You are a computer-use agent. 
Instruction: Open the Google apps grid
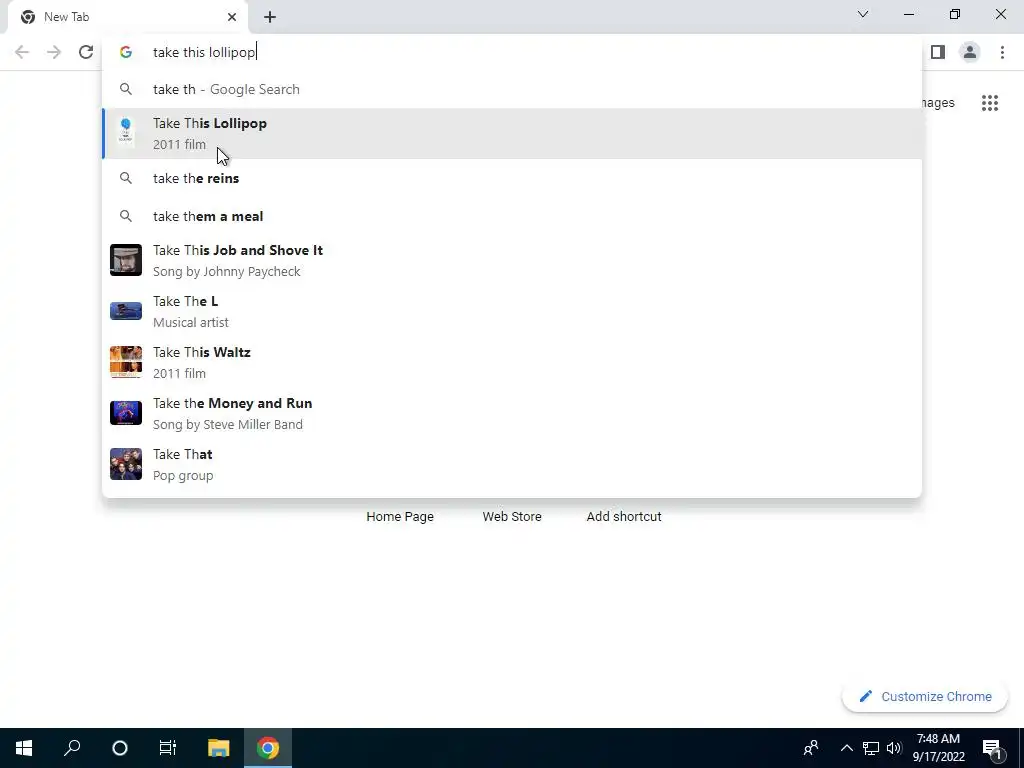(x=990, y=103)
